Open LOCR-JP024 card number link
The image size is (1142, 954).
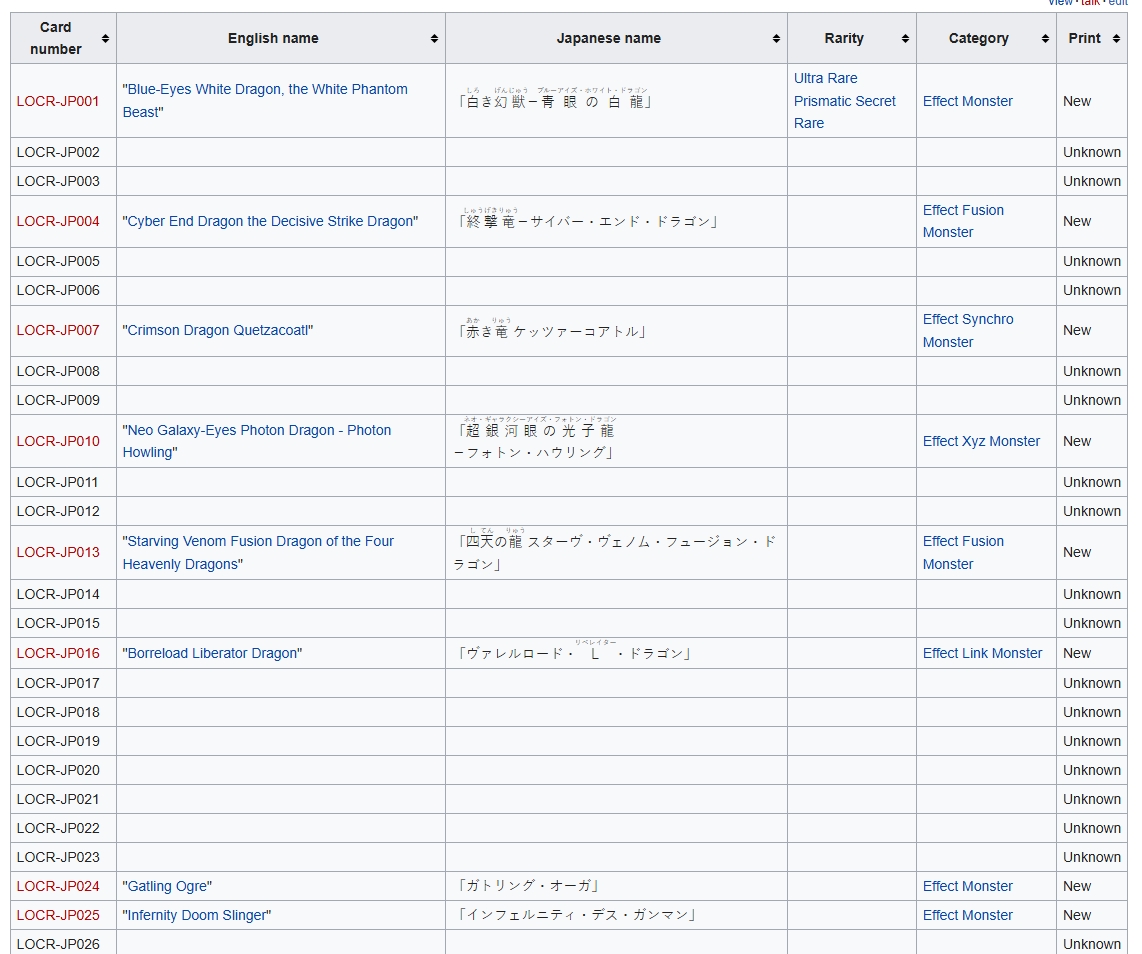tap(58, 886)
